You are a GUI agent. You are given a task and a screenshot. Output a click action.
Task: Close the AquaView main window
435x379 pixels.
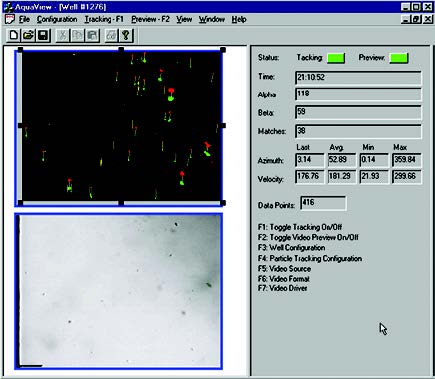coord(427,7)
